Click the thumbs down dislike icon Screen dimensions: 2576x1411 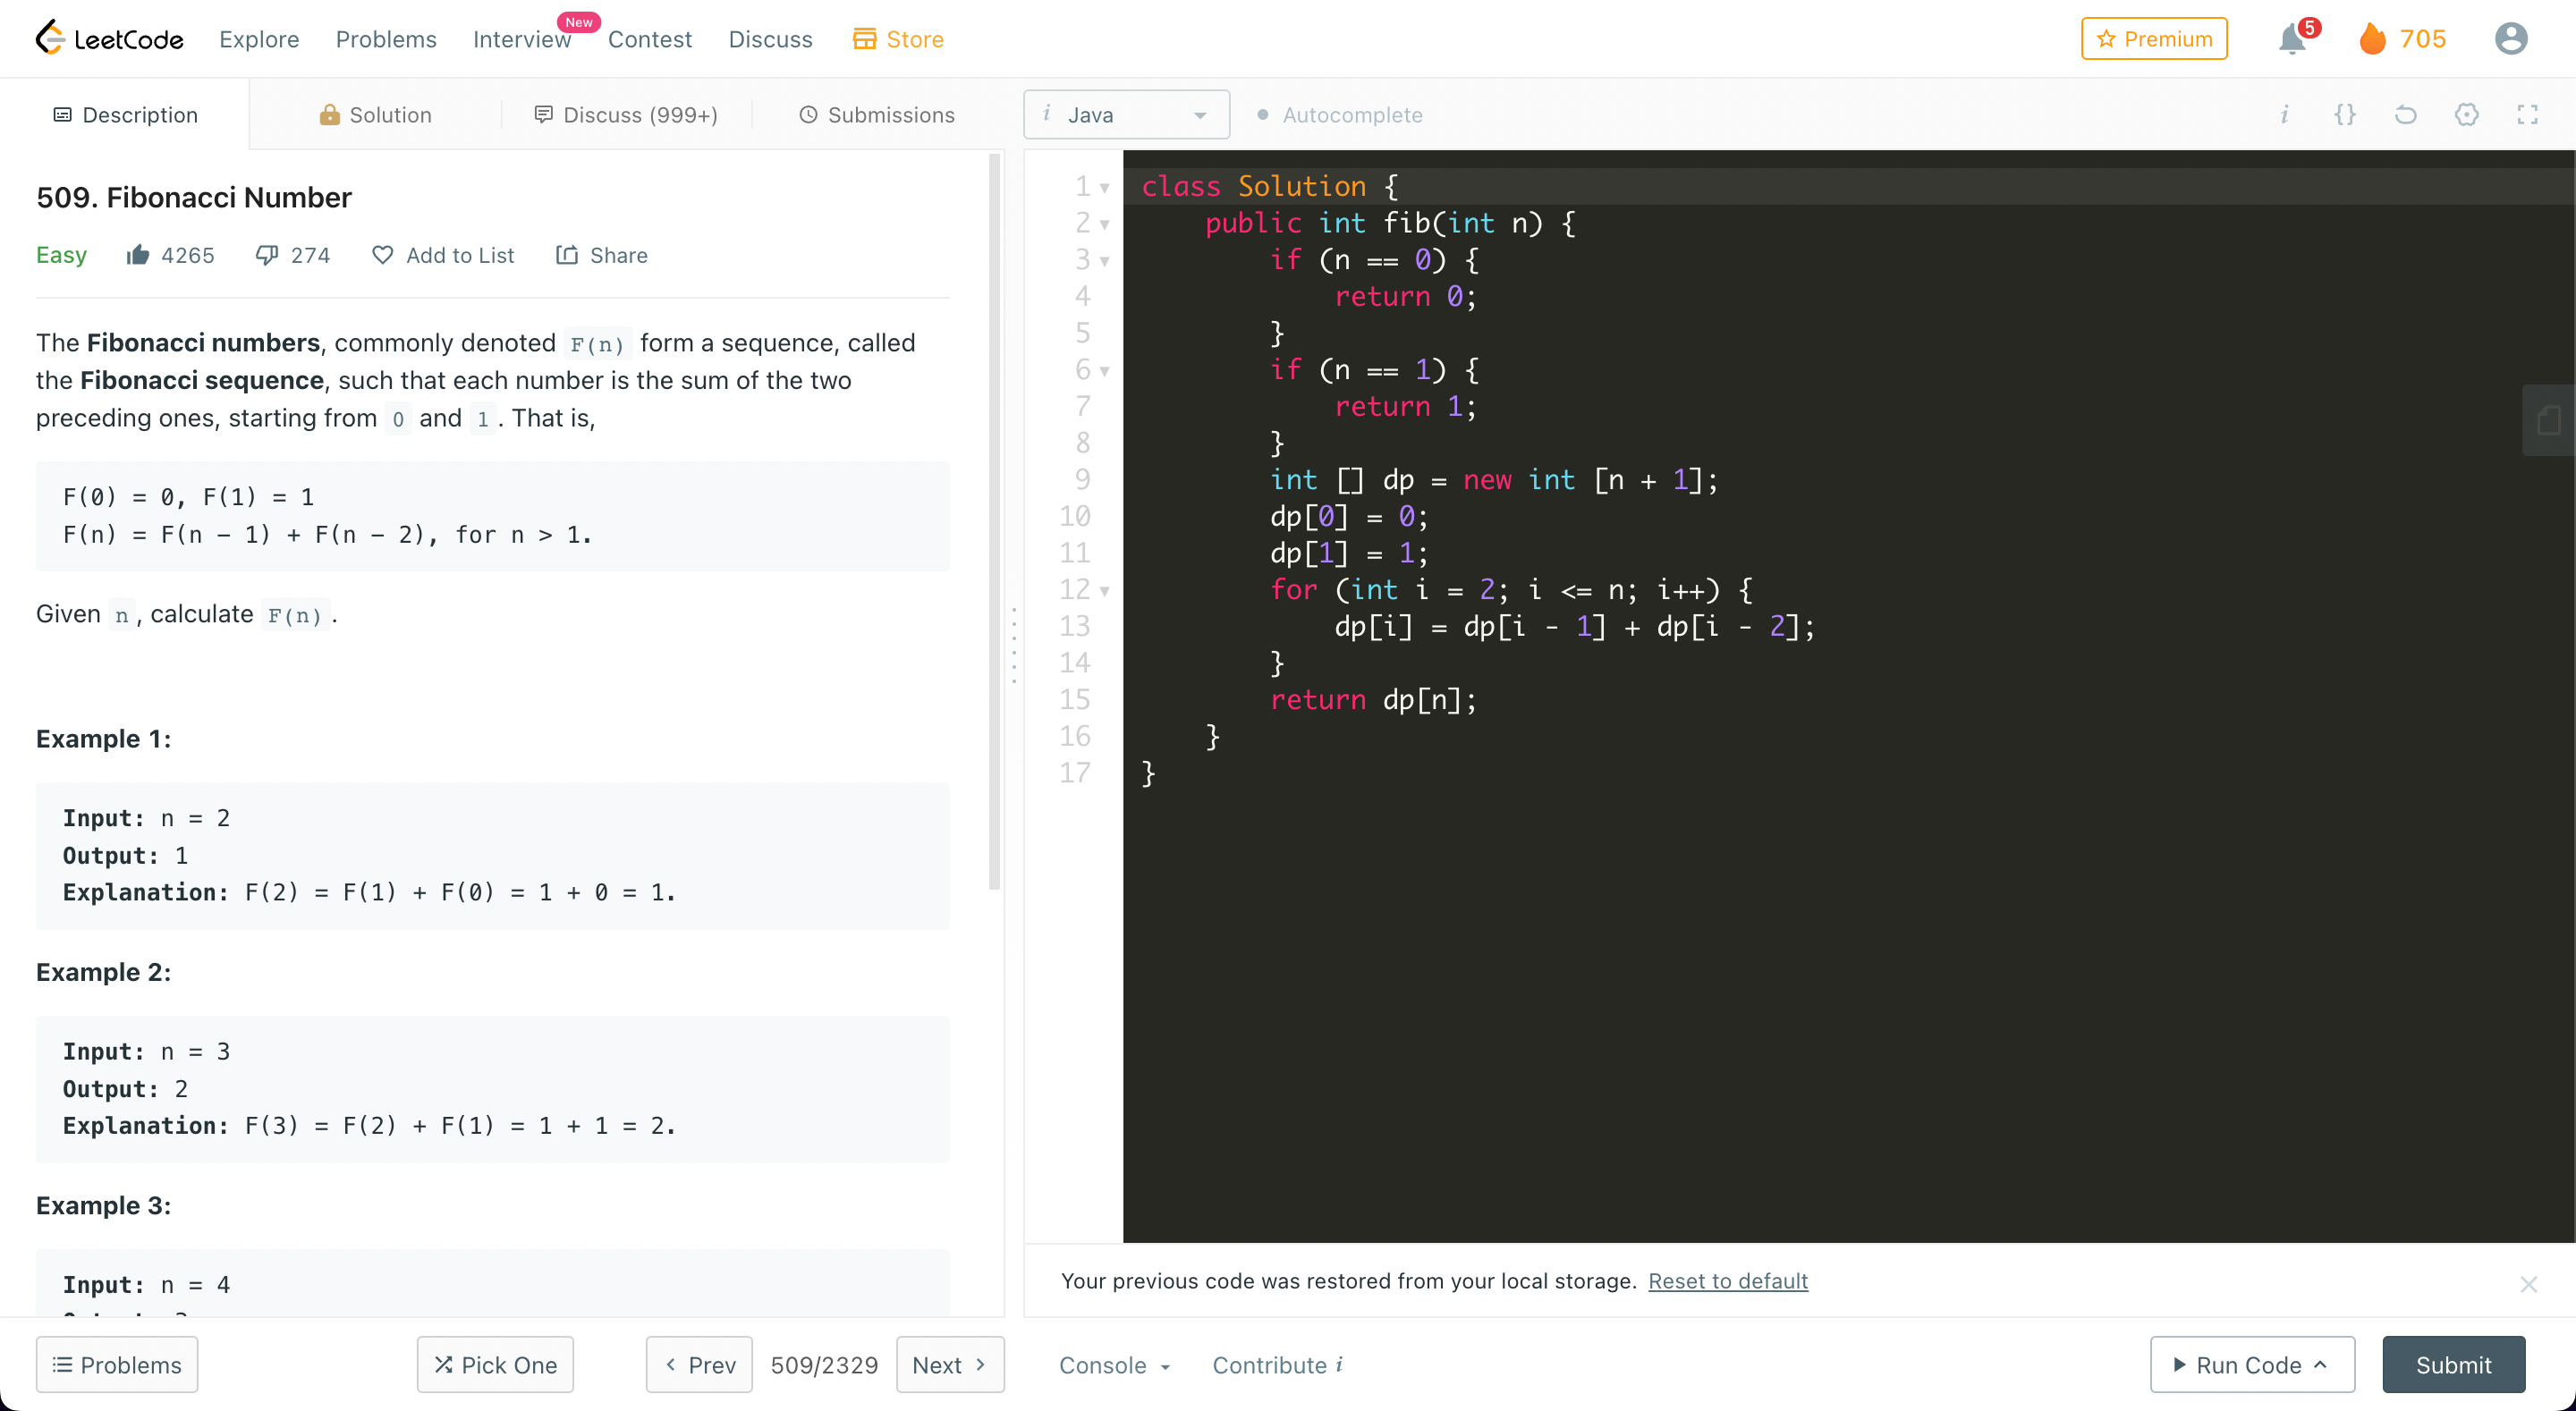(266, 255)
